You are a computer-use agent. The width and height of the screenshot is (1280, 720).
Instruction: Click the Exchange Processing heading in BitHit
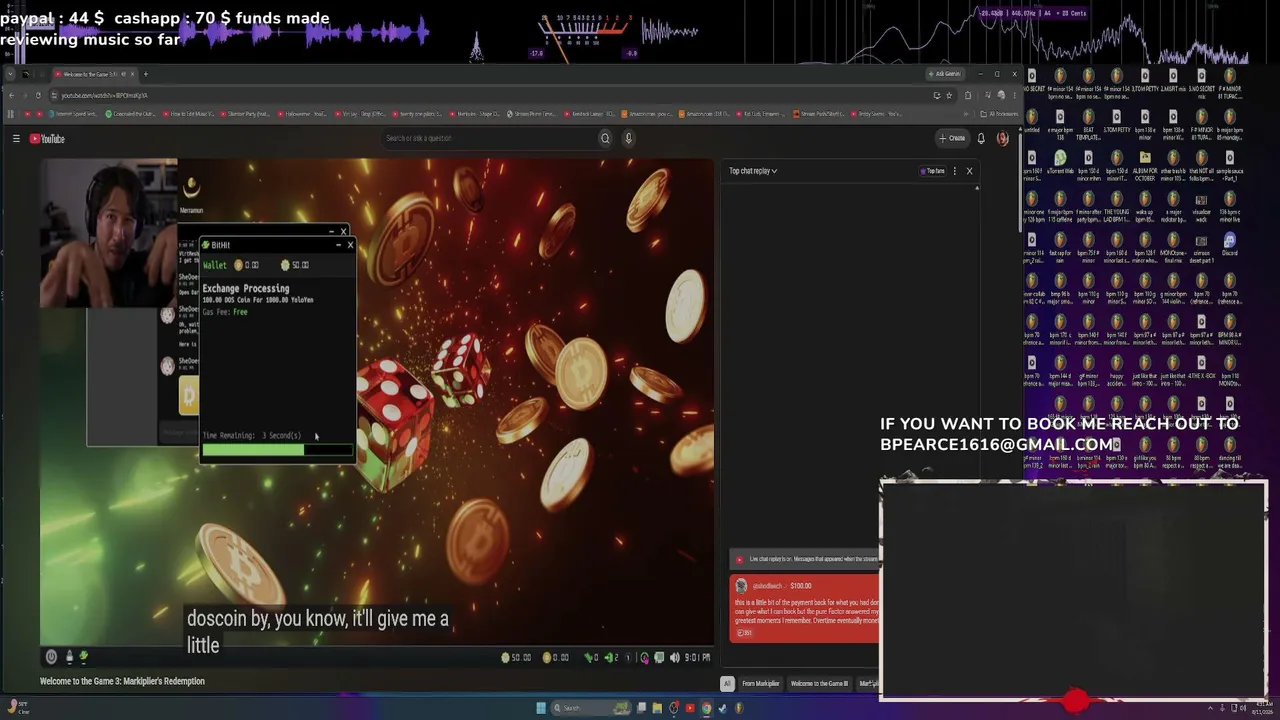point(246,289)
